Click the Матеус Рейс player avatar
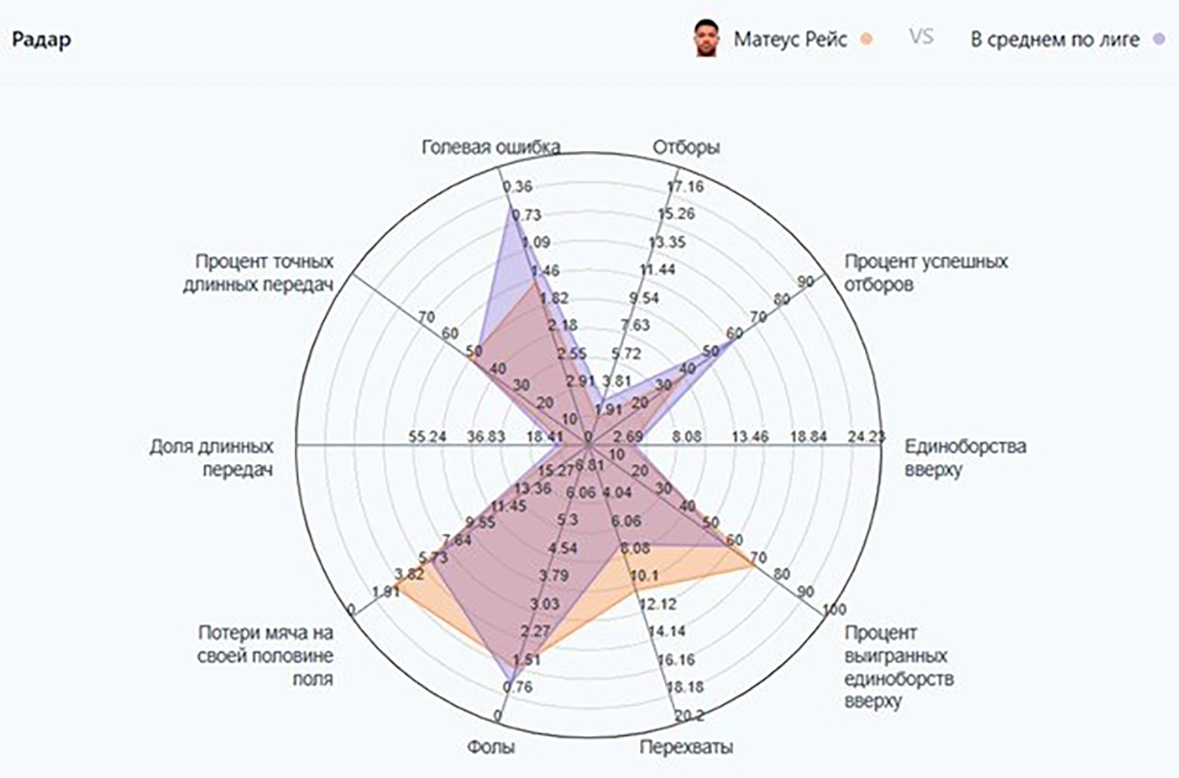The width and height of the screenshot is (1179, 778). click(707, 39)
